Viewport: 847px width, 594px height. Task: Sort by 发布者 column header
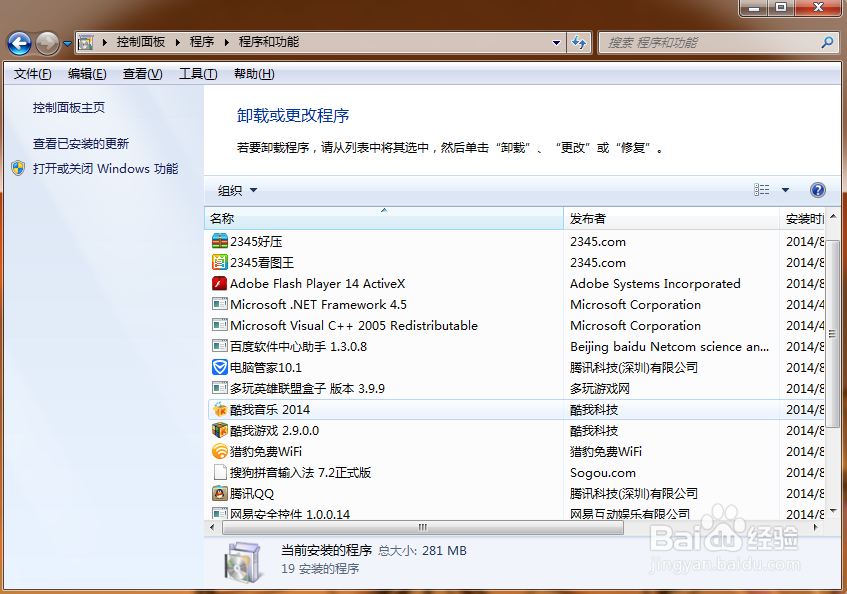671,218
